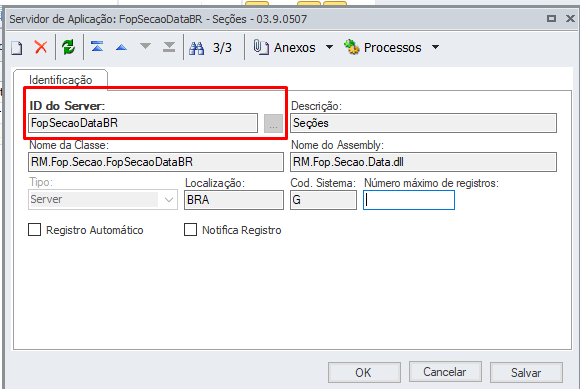580x389 pixels.
Task: Create a new record with blank page icon
Action: [17, 48]
